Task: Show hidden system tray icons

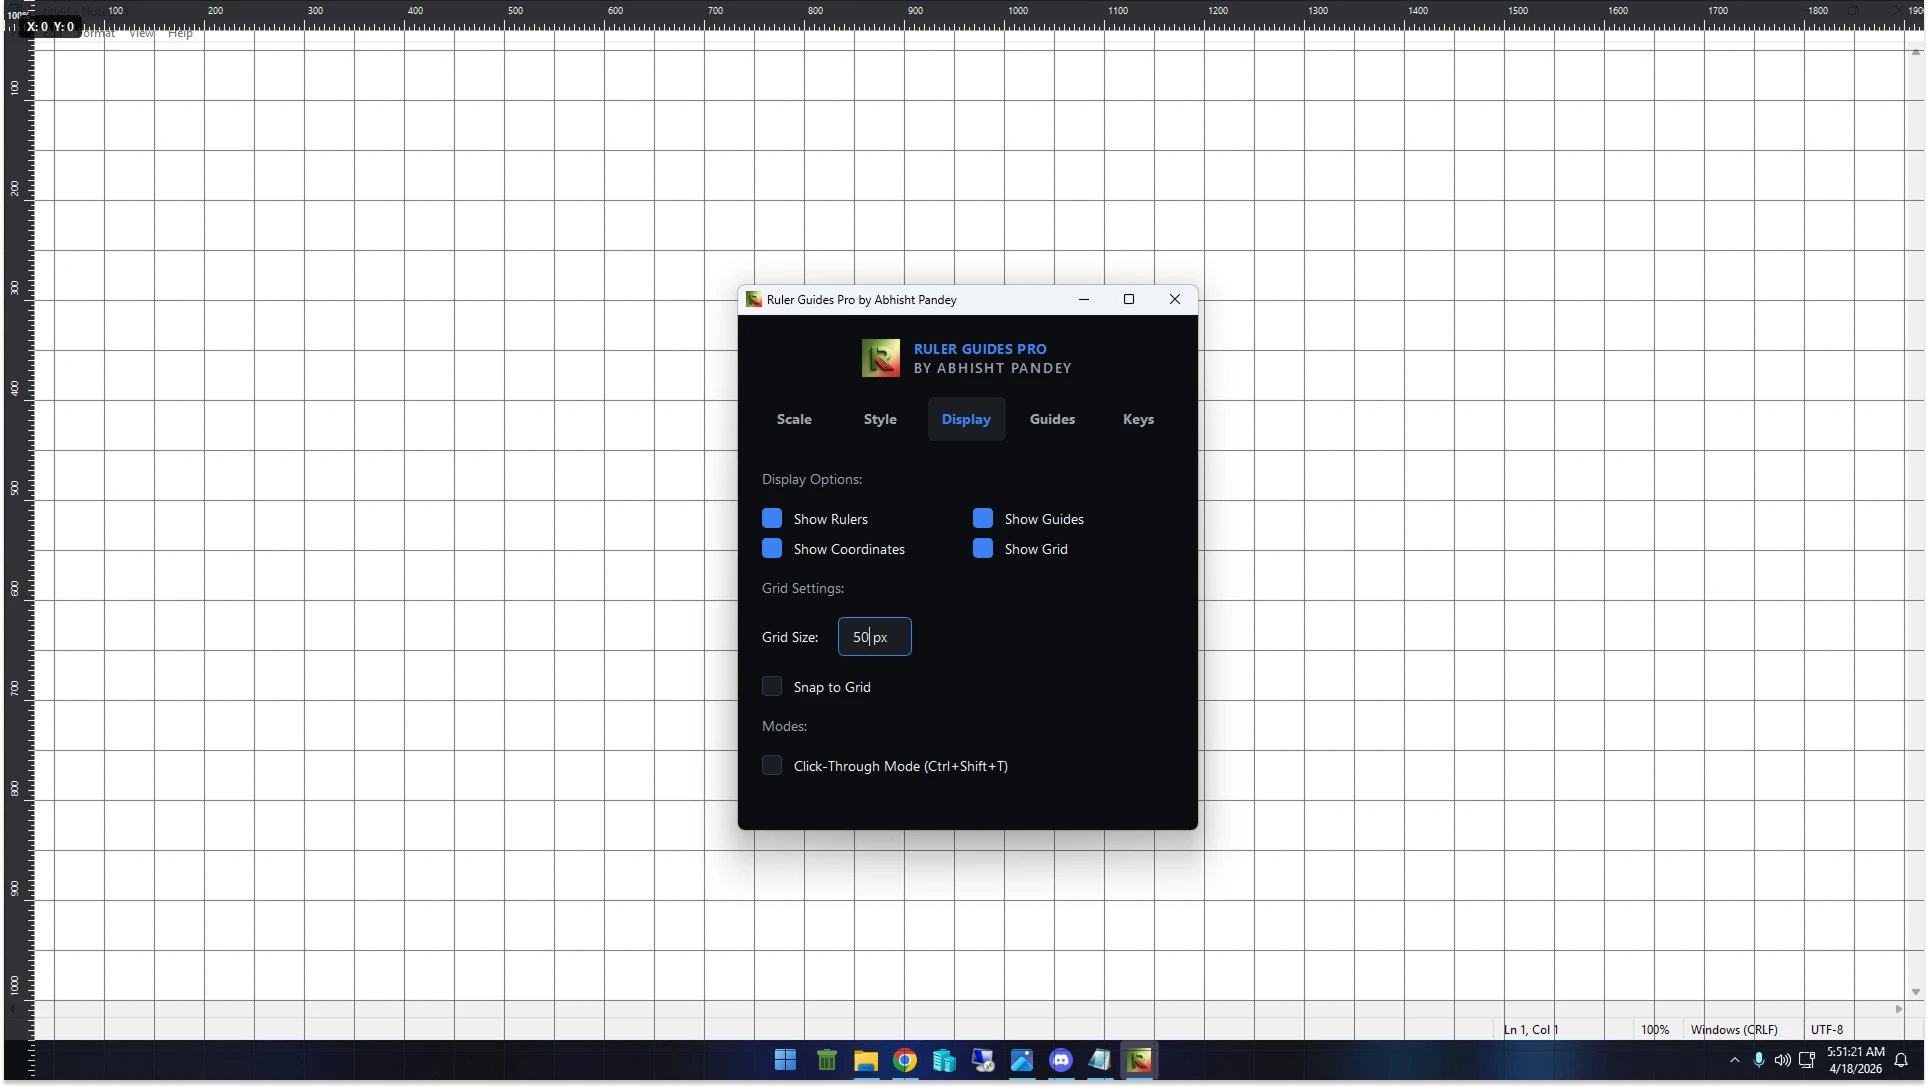Action: point(1734,1060)
